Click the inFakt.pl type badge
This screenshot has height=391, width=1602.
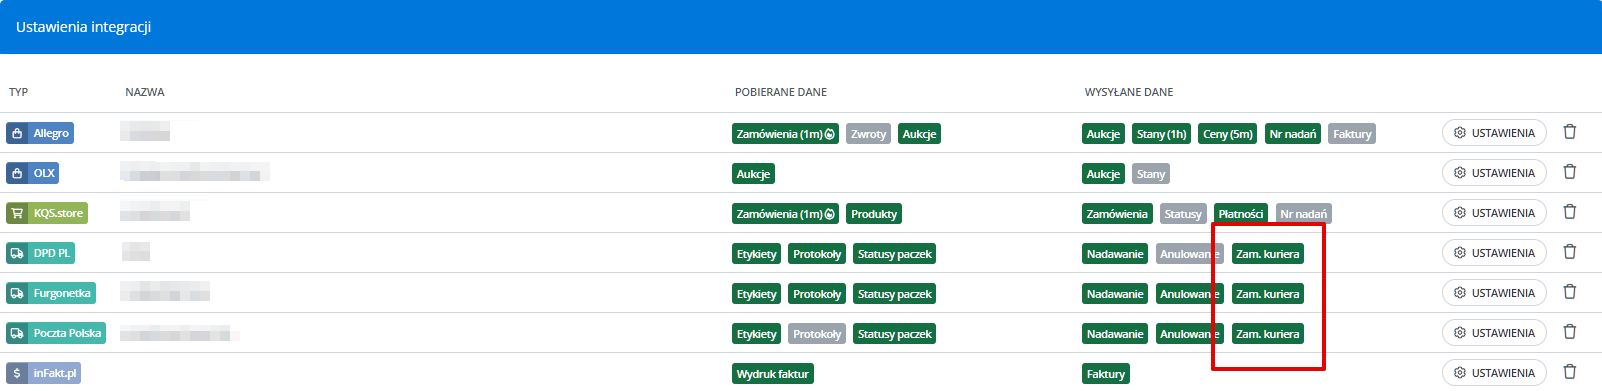(43, 373)
